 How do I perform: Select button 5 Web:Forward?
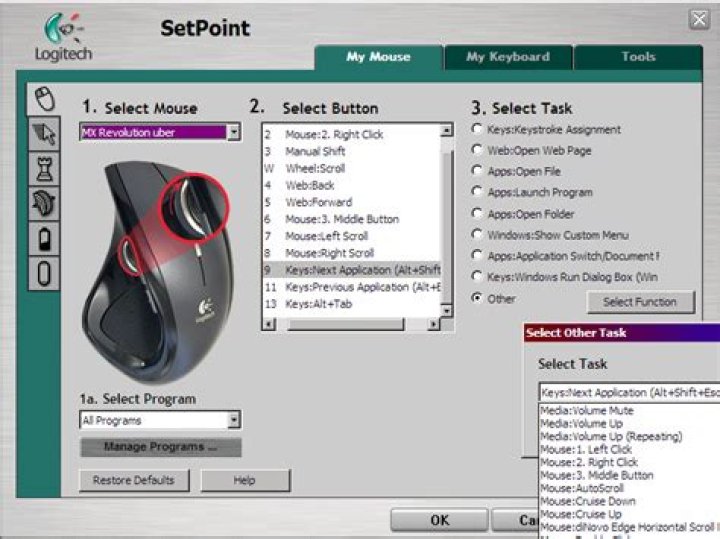point(352,202)
